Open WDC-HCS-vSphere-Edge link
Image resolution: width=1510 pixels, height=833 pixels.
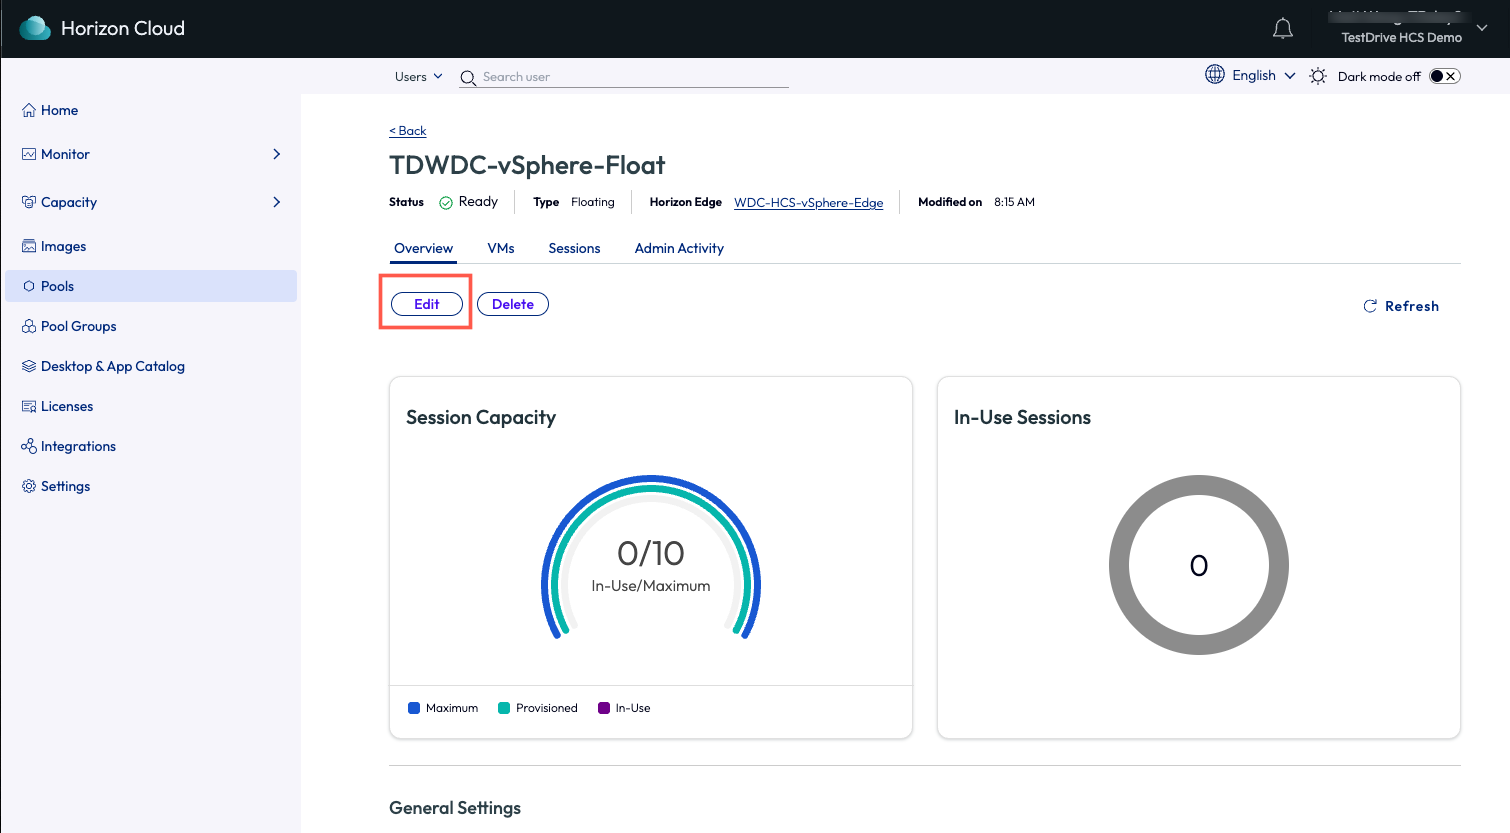(808, 202)
